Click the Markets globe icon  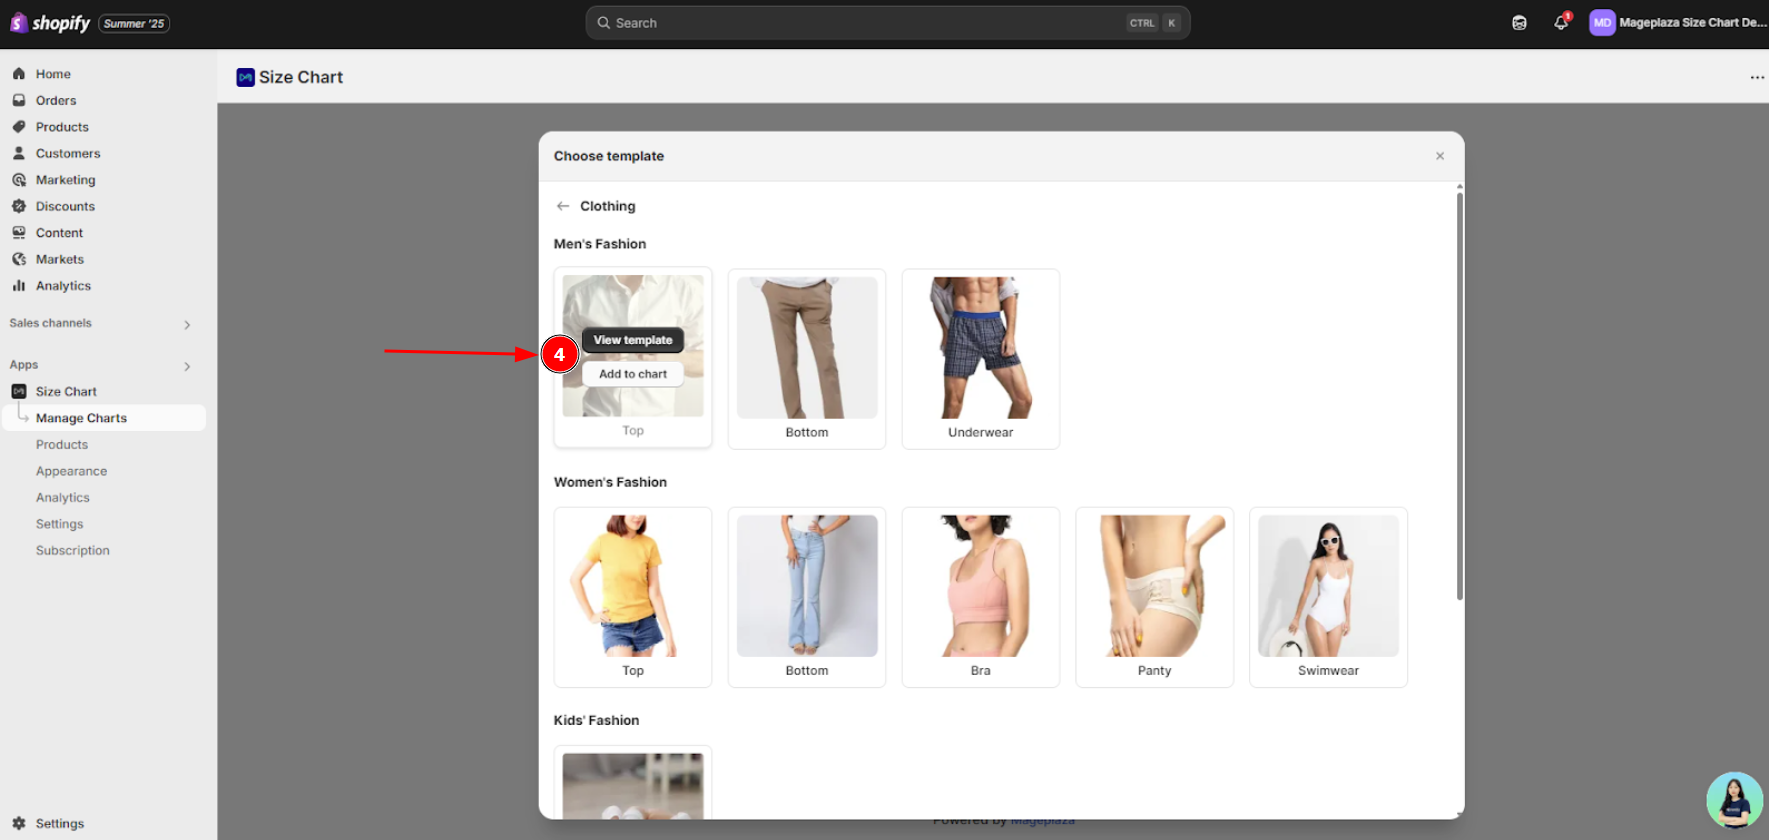(19, 259)
